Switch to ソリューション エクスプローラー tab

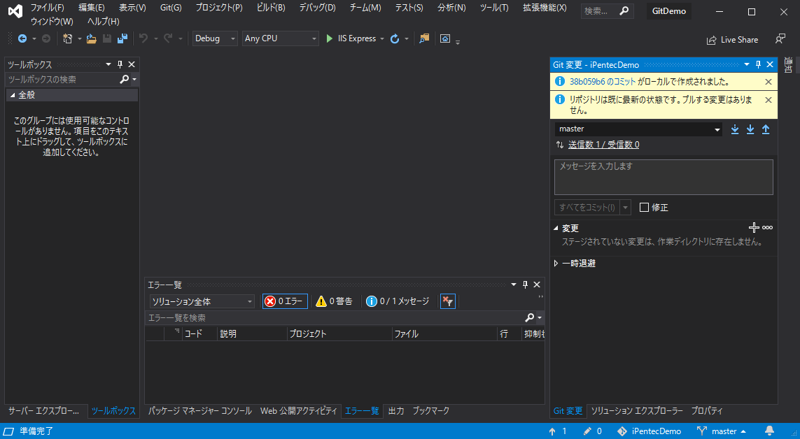637,410
